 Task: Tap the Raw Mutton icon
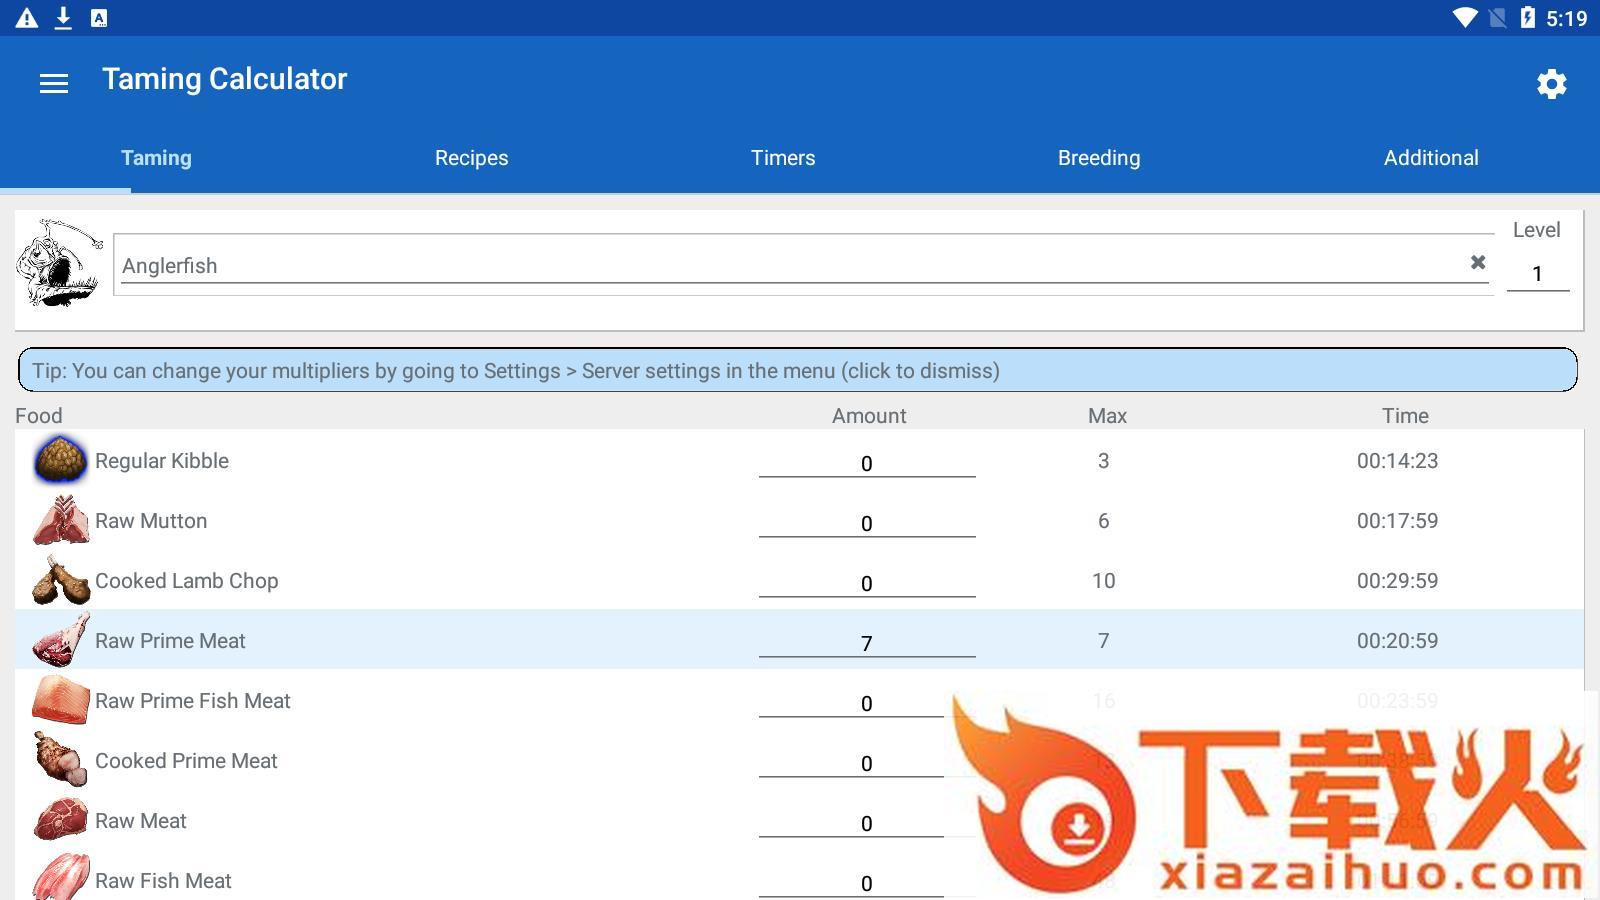[x=60, y=521]
